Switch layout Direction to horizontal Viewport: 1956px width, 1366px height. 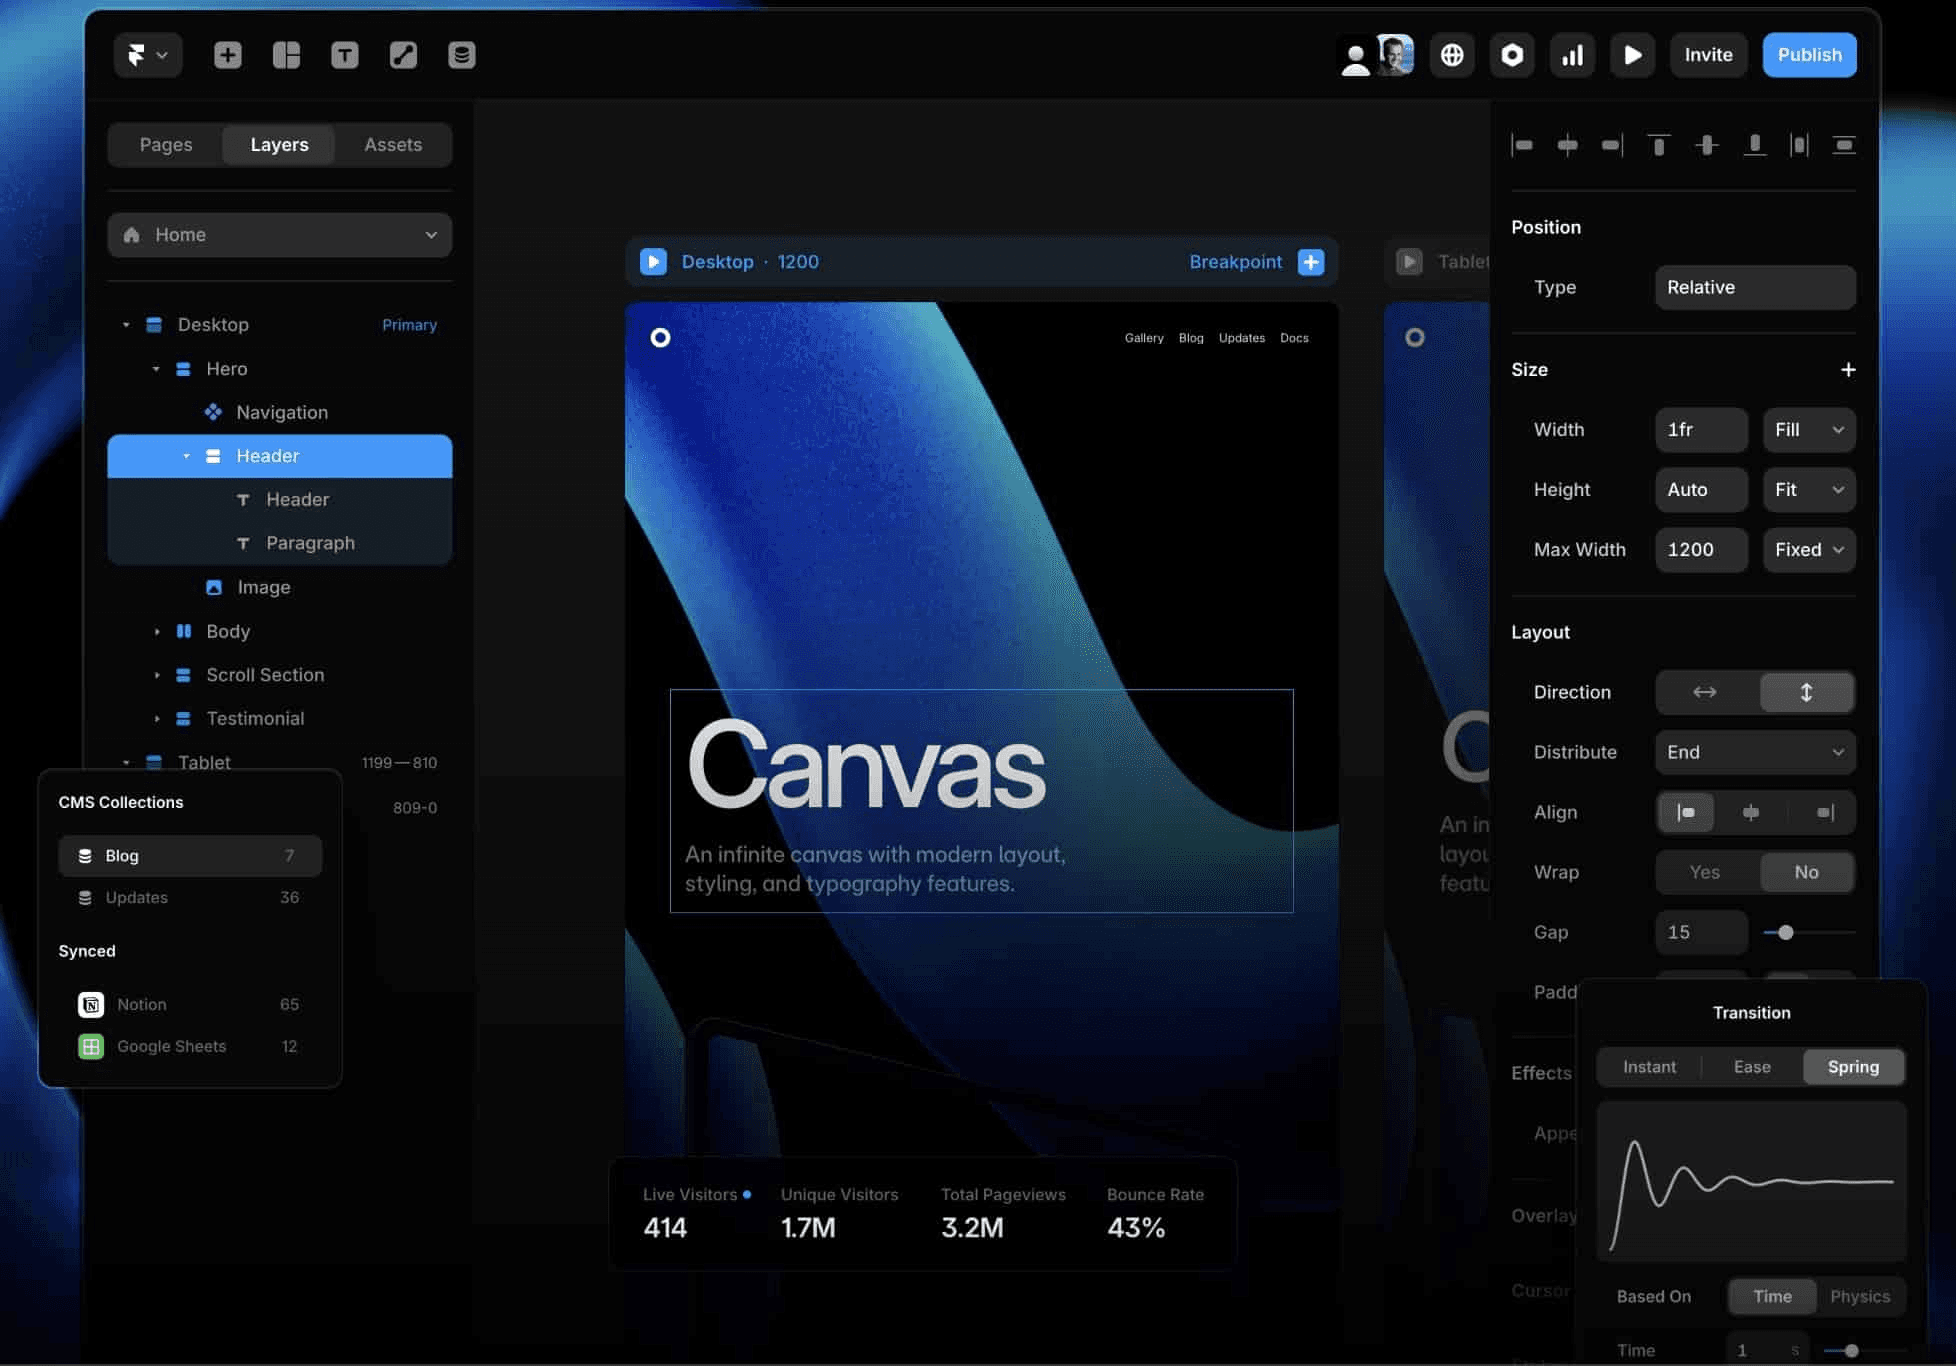[x=1703, y=692]
